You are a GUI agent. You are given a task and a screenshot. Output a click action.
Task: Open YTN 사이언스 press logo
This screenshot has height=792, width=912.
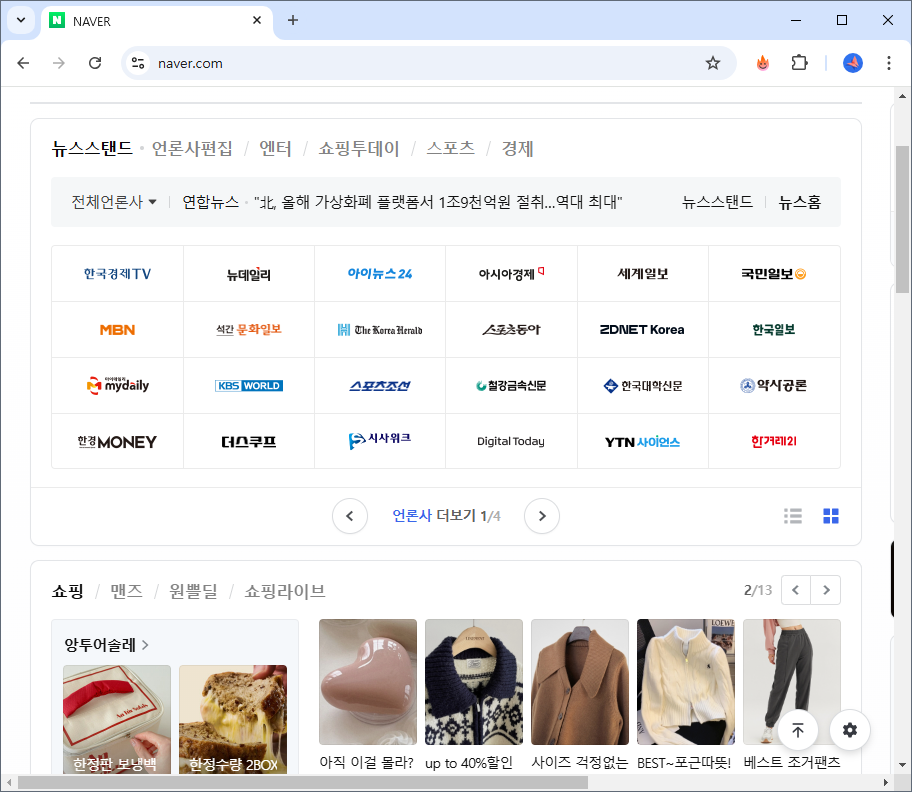pyautogui.click(x=643, y=441)
